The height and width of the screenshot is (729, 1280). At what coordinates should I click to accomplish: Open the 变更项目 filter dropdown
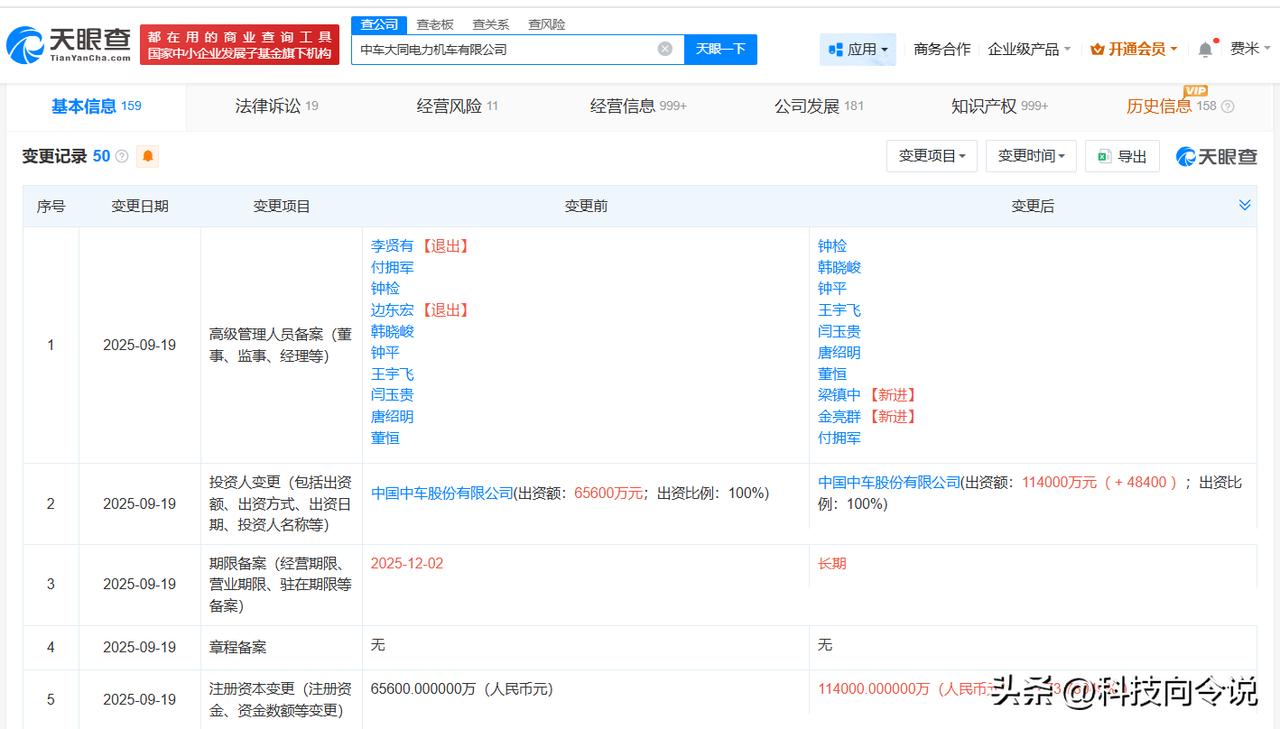(931, 156)
